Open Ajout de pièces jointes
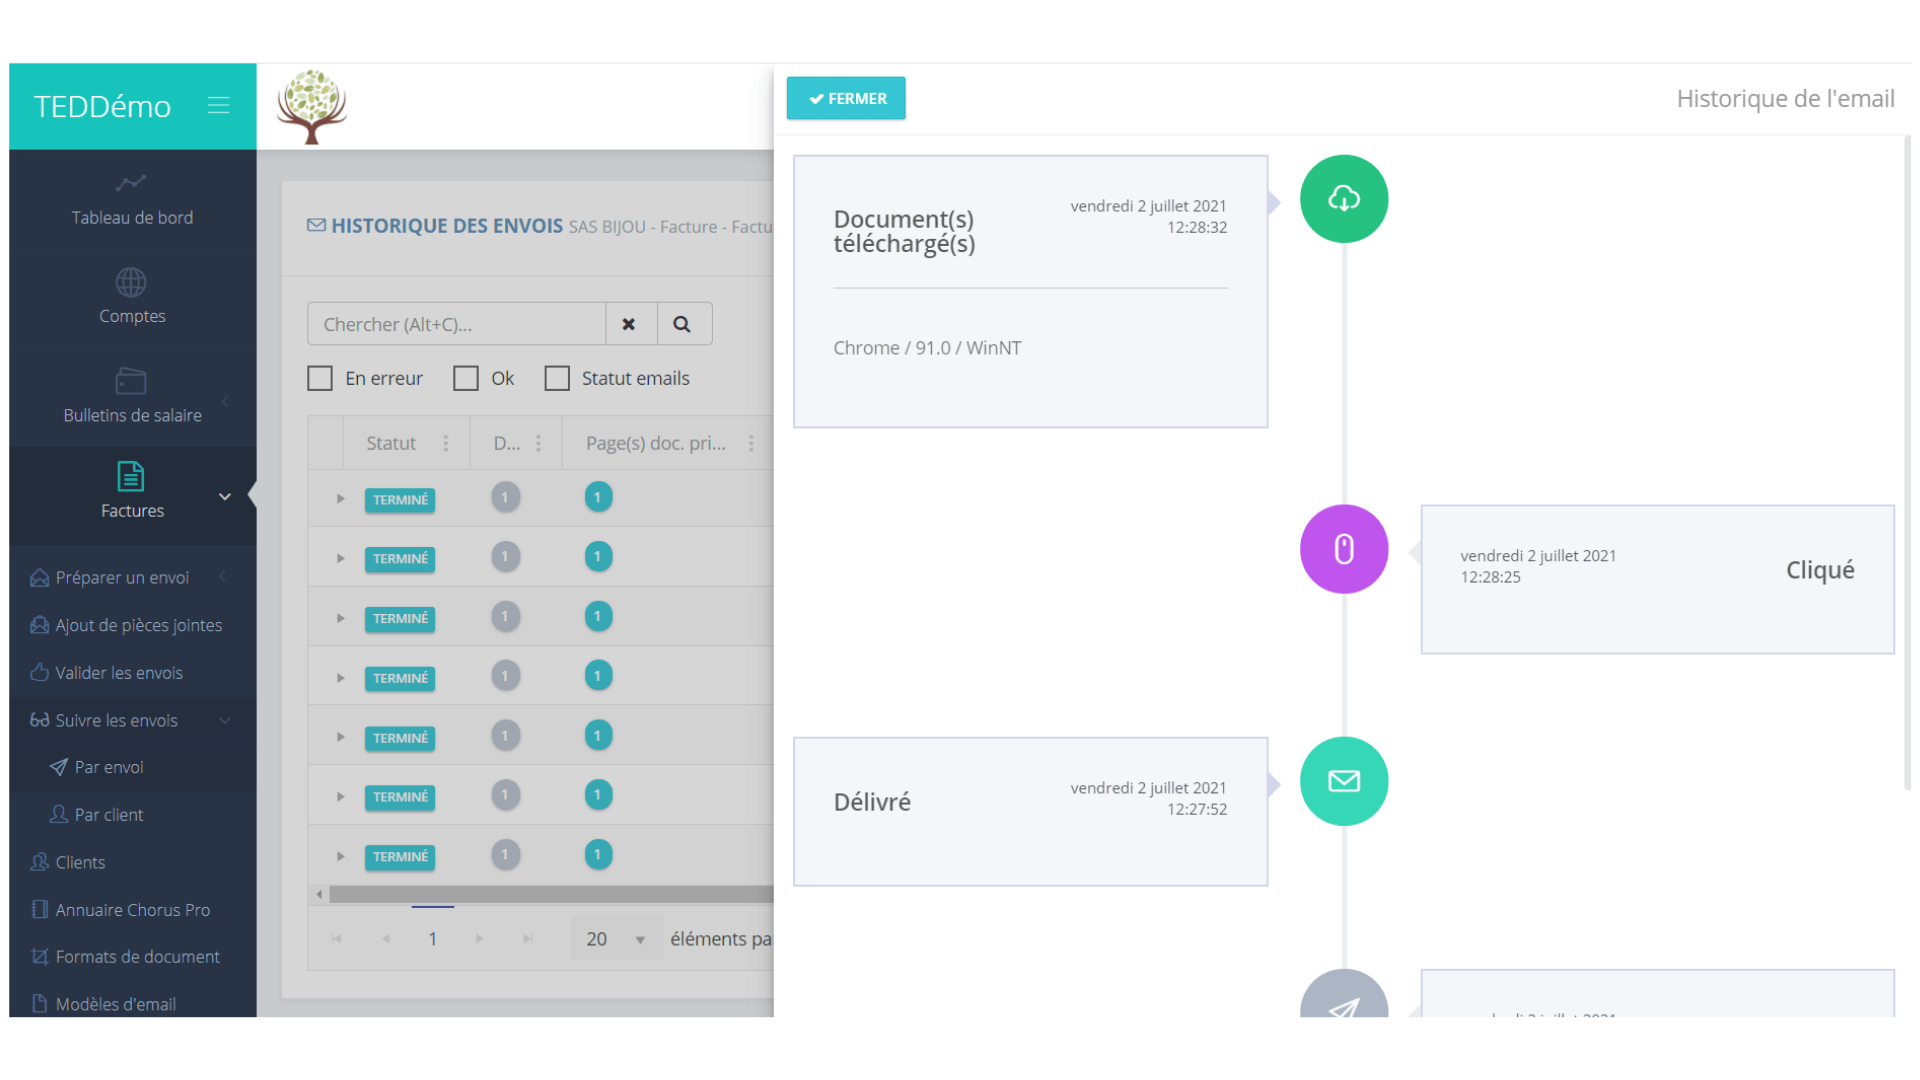 click(126, 625)
